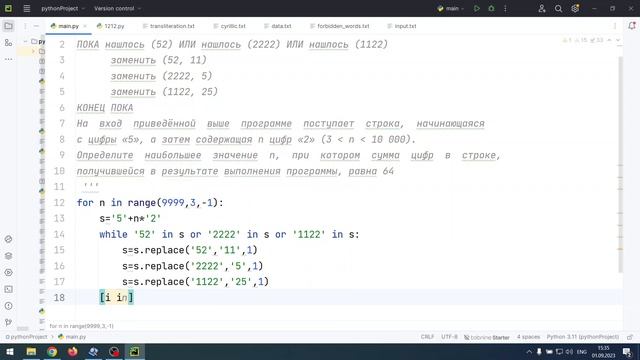Click pythonProject in the navigation bar

tap(26, 337)
